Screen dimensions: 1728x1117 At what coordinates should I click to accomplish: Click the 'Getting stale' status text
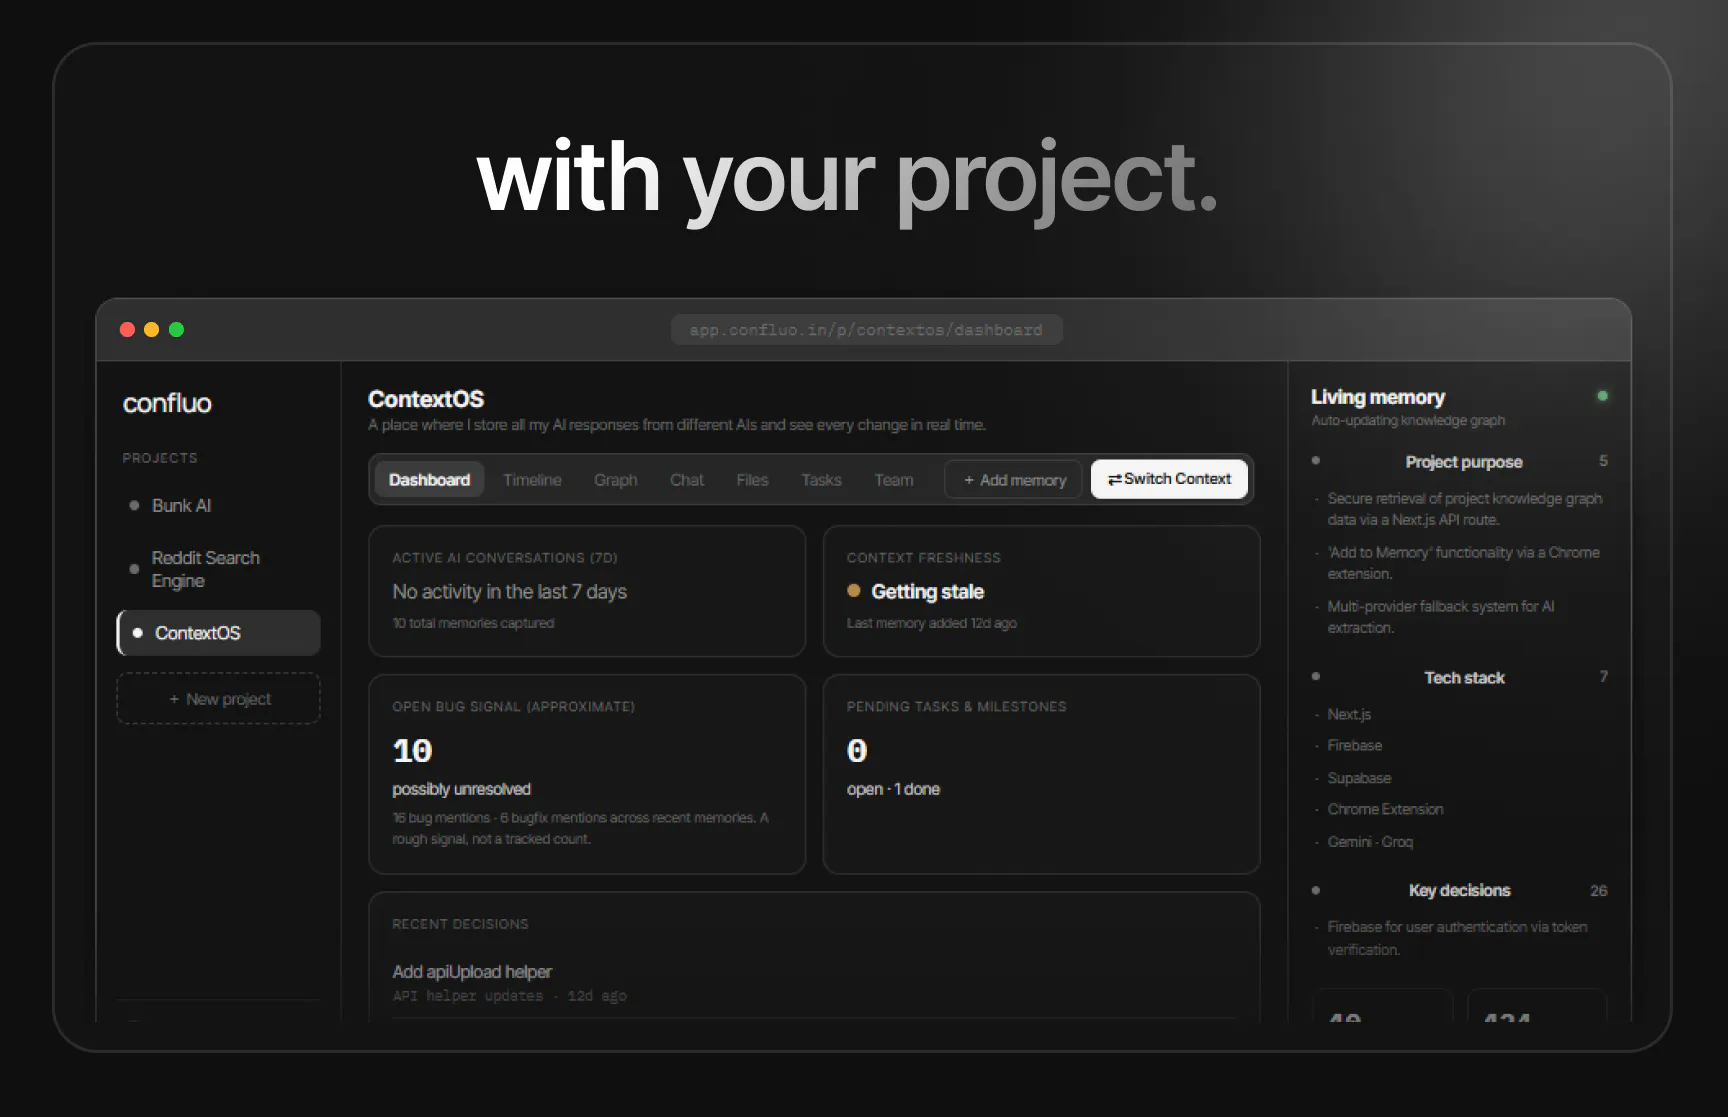tap(927, 592)
